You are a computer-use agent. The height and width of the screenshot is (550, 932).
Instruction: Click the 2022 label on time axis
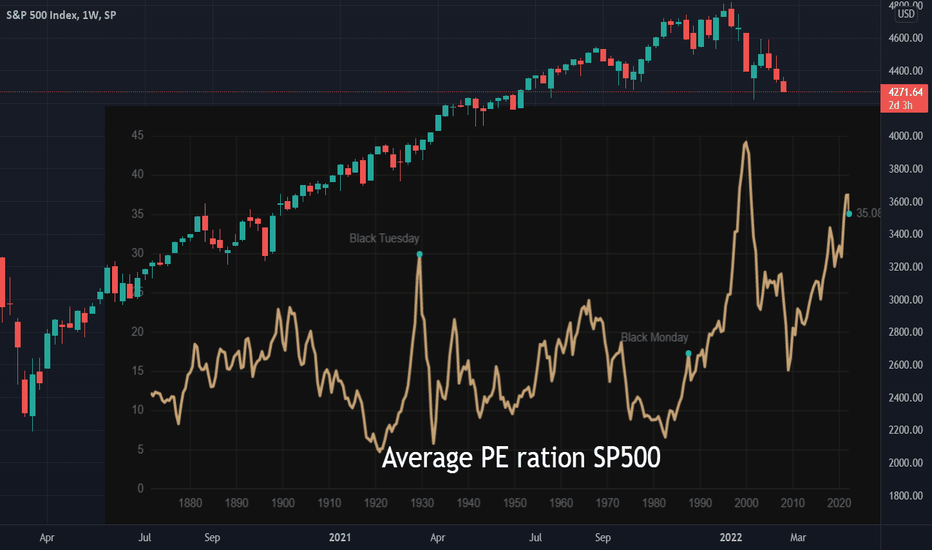point(731,537)
